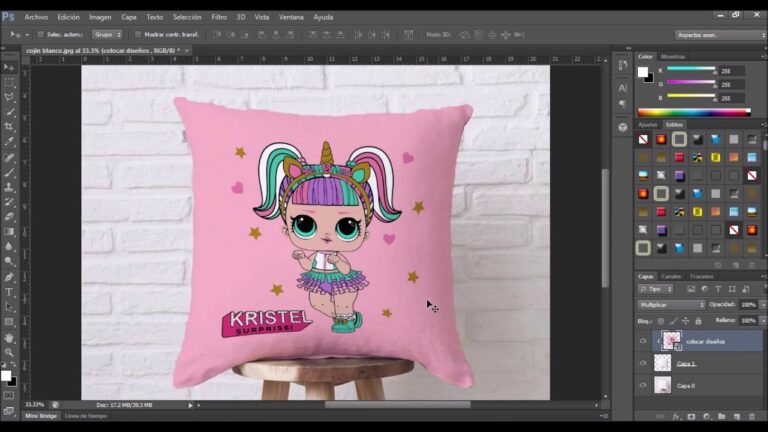Open the Edición menu
Screen dimensions: 768x432
click(68, 17)
